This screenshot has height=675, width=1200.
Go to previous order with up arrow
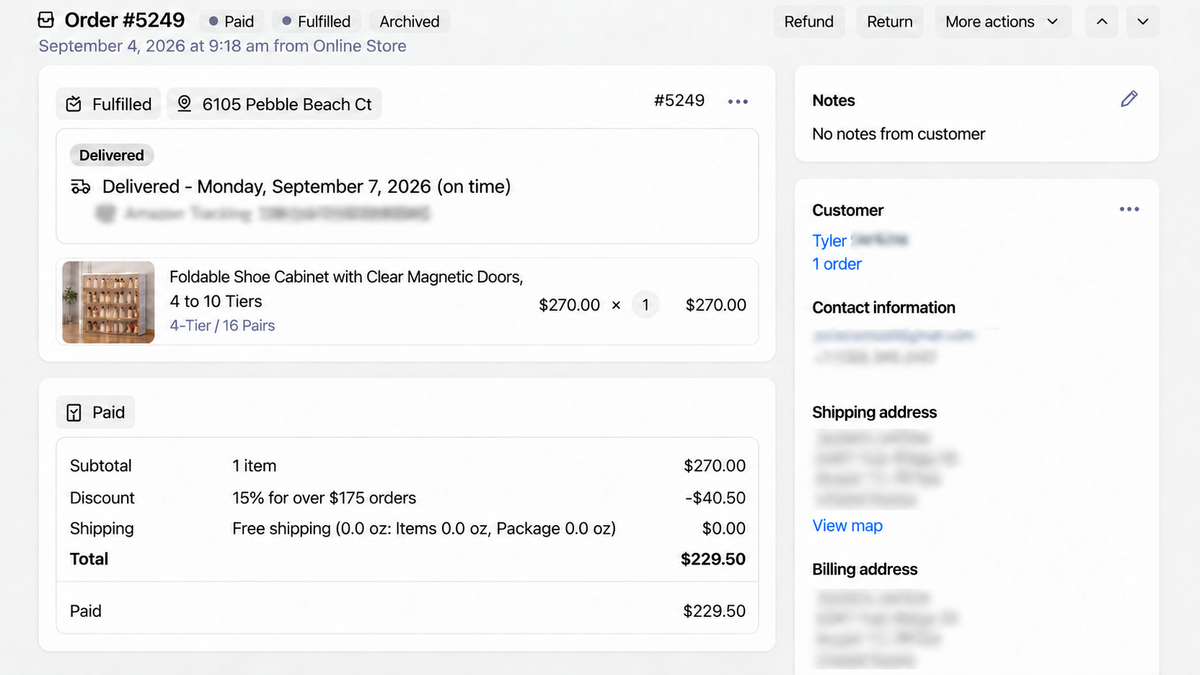tap(1101, 22)
